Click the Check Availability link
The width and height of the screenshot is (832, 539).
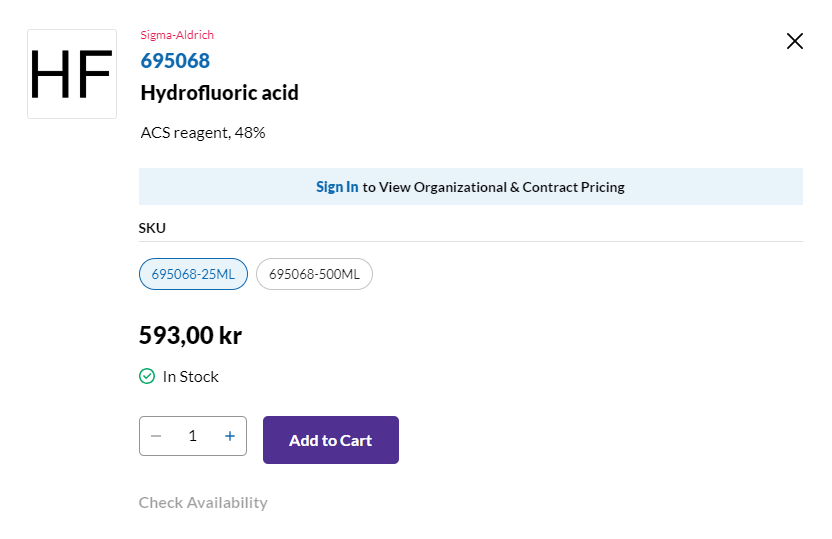(x=203, y=502)
